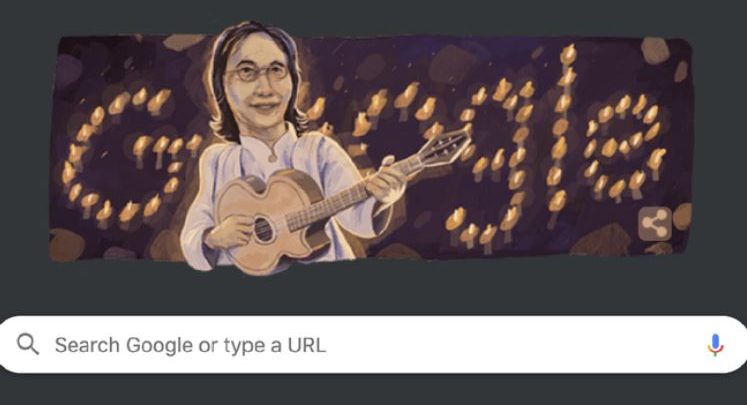Click the acoustic guitar body in the doodle

click(x=272, y=222)
